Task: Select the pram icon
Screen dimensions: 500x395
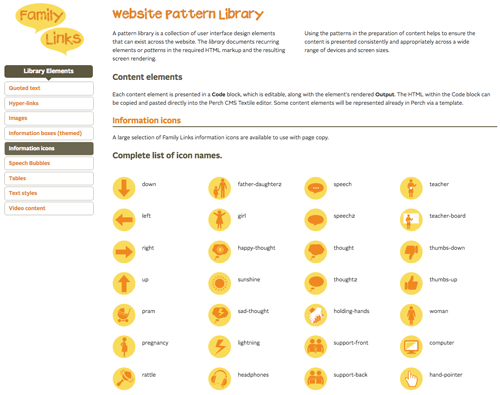Action: pos(124,315)
